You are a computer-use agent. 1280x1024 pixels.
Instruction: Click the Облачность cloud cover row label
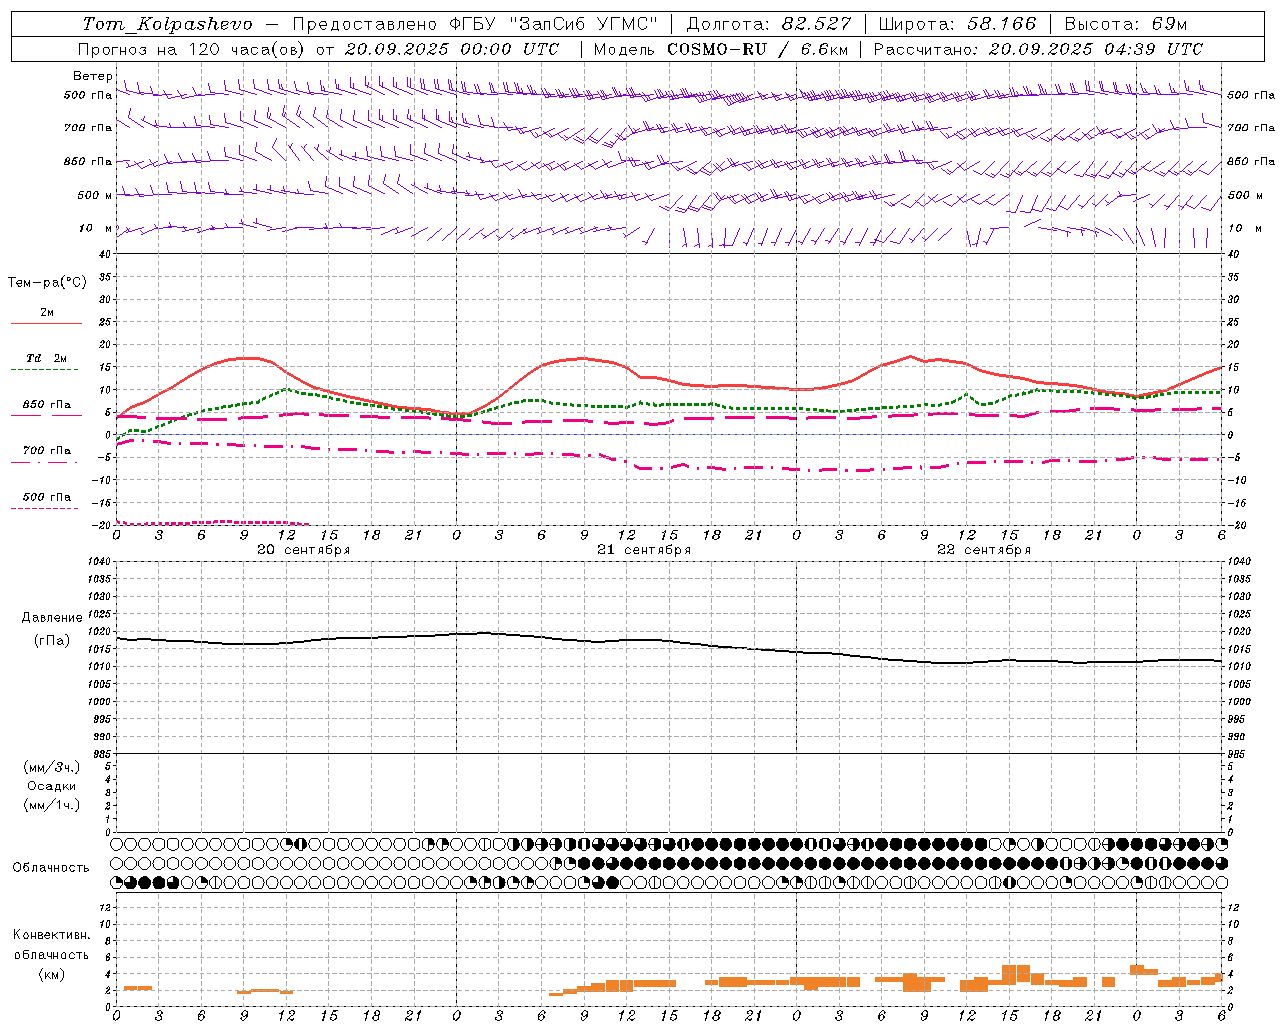[51, 868]
